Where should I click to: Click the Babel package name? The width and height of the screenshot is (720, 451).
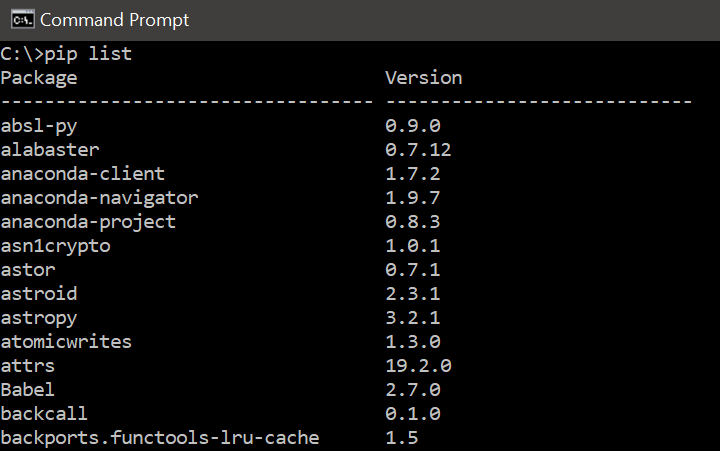28,390
